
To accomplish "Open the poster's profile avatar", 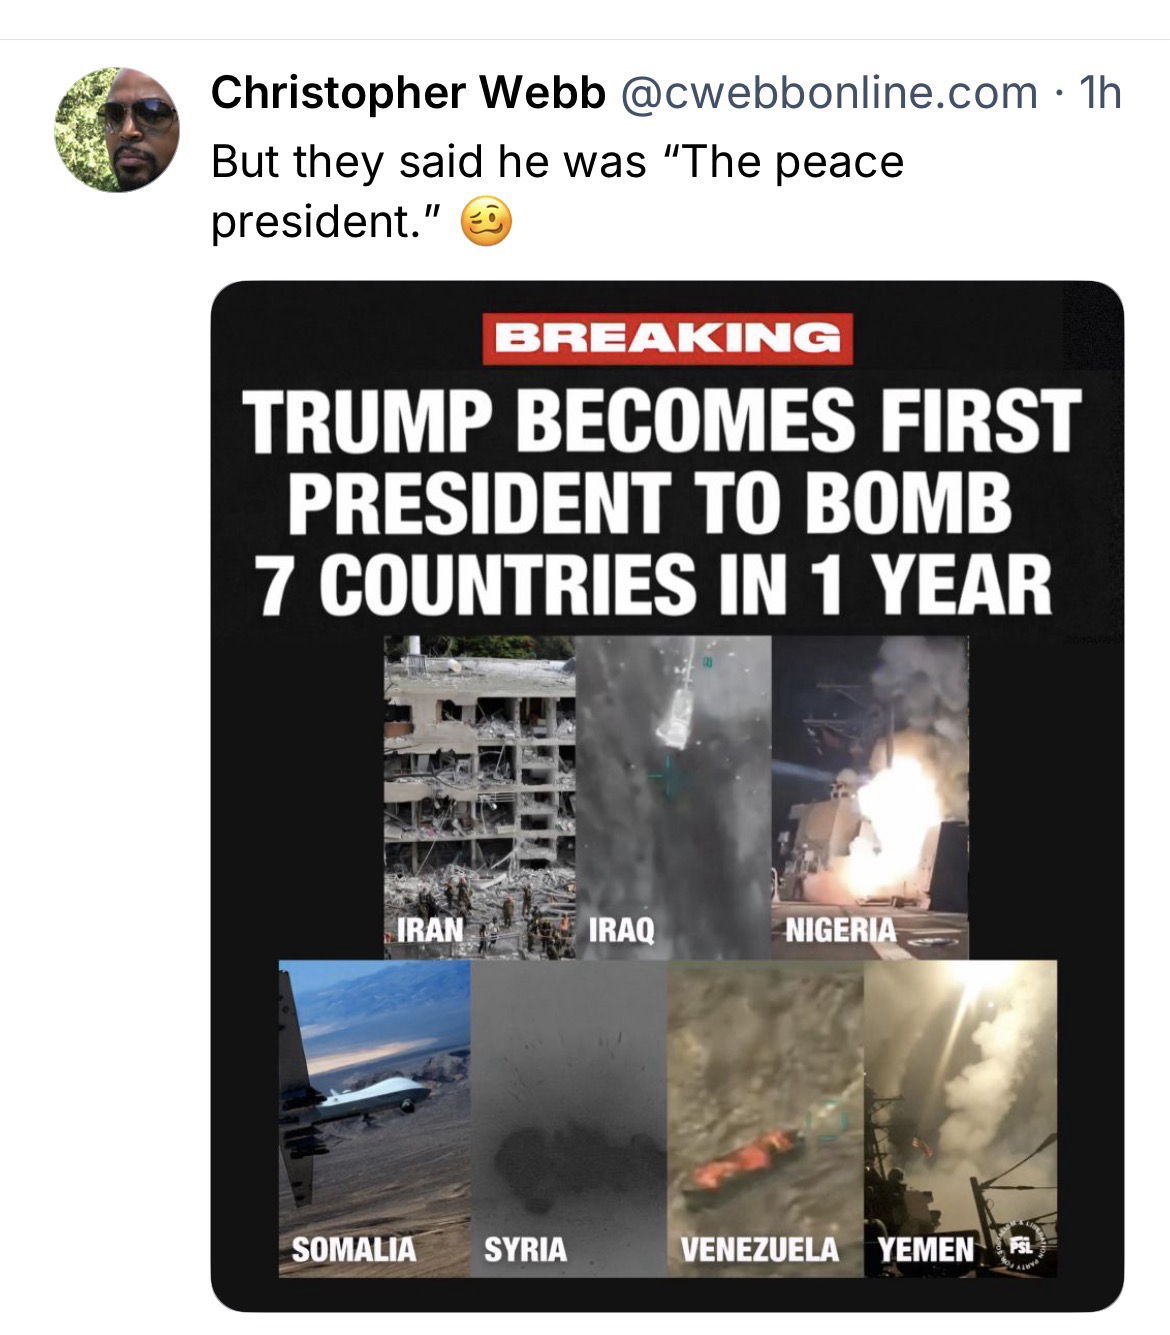I will click(117, 129).
